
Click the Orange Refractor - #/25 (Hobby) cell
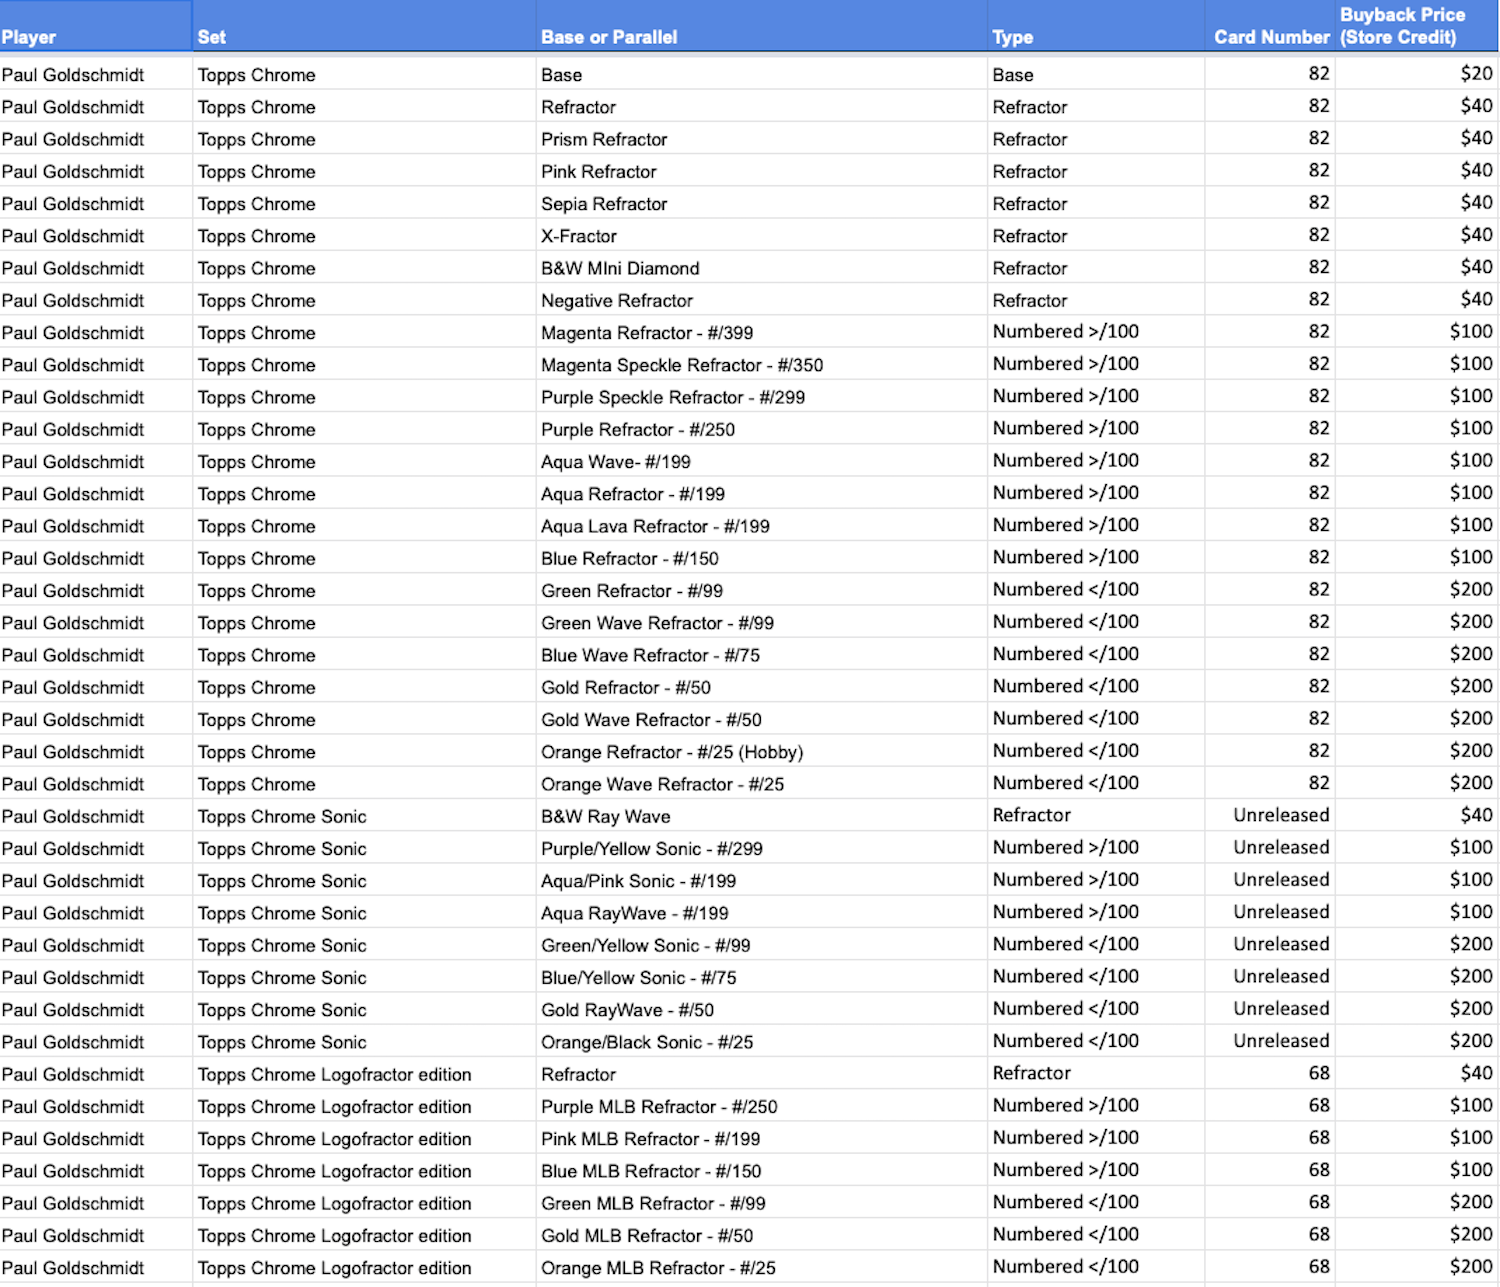pos(672,752)
